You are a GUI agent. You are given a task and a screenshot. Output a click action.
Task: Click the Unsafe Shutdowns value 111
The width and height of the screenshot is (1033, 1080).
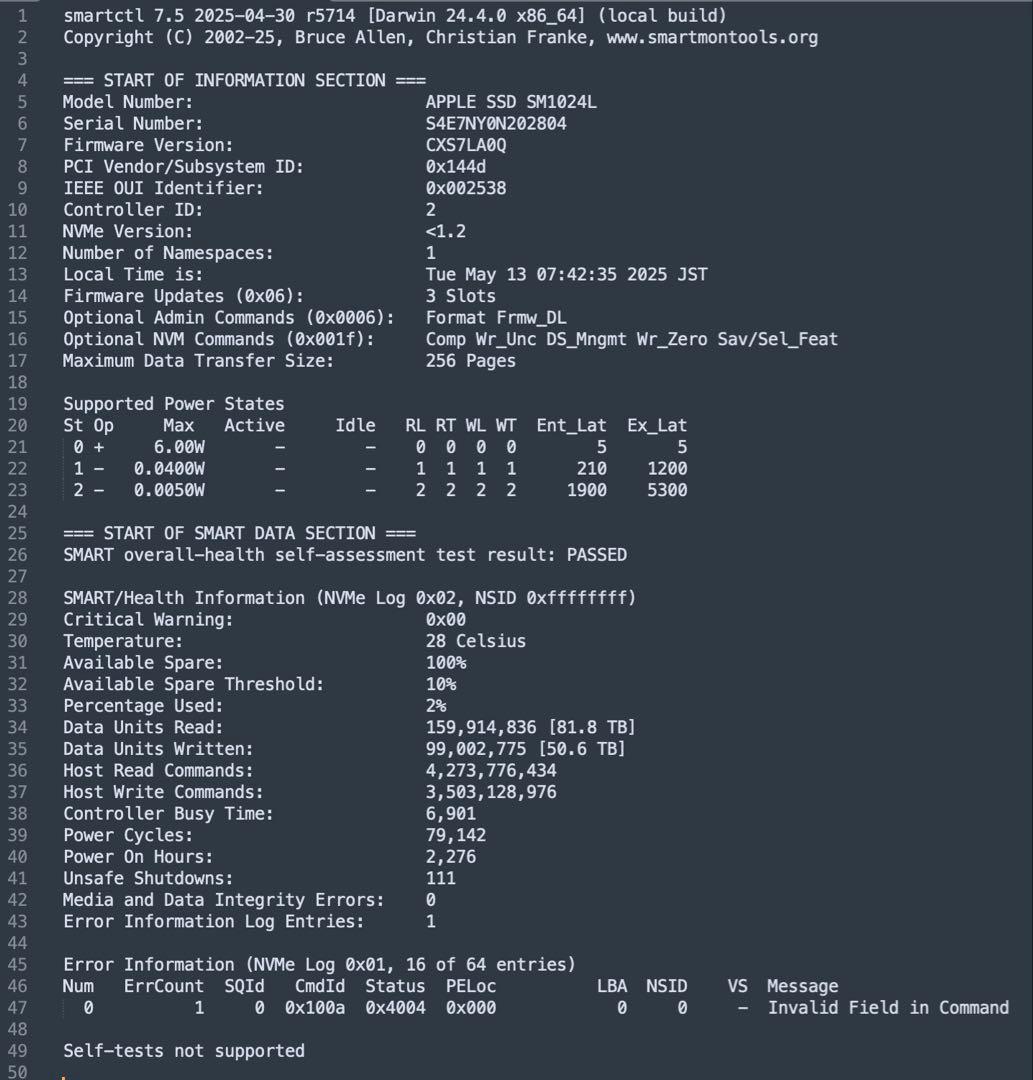coord(440,878)
